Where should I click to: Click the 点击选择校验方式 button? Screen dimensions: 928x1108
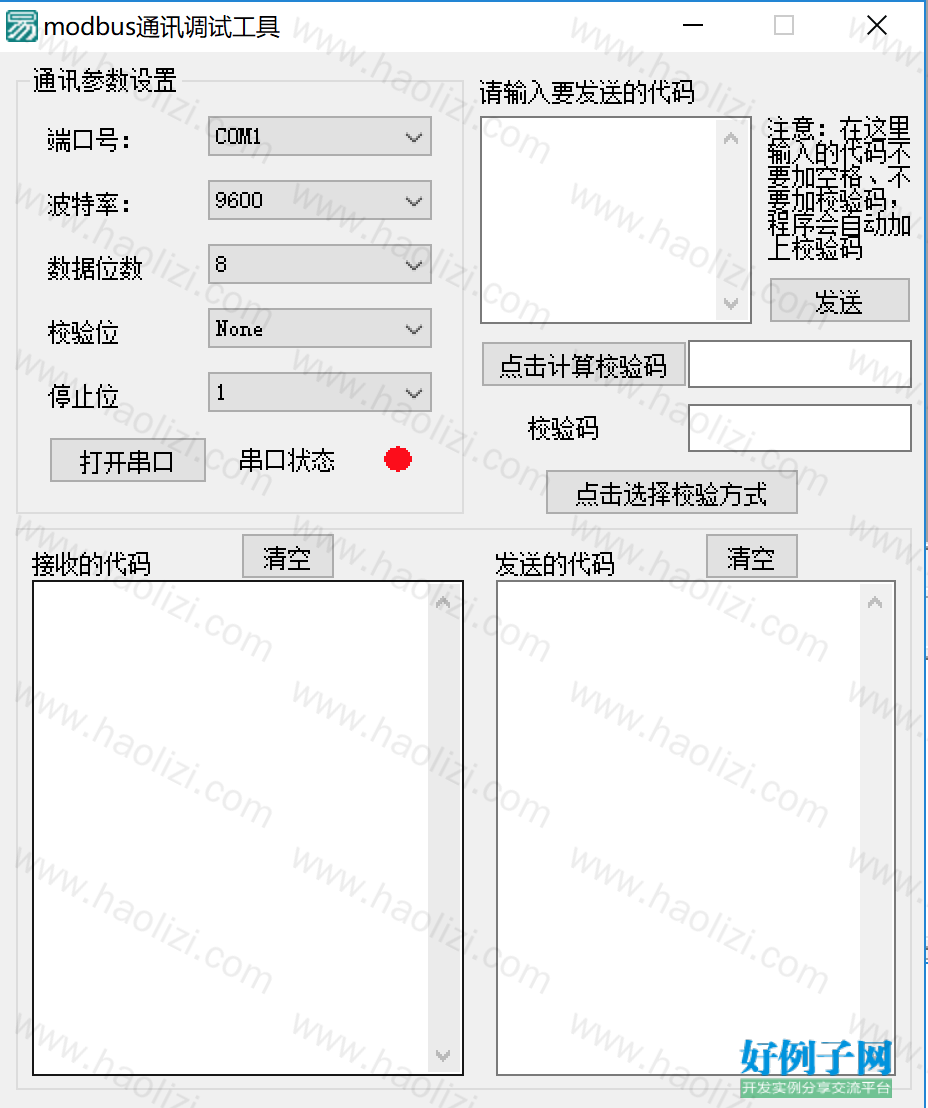click(671, 493)
